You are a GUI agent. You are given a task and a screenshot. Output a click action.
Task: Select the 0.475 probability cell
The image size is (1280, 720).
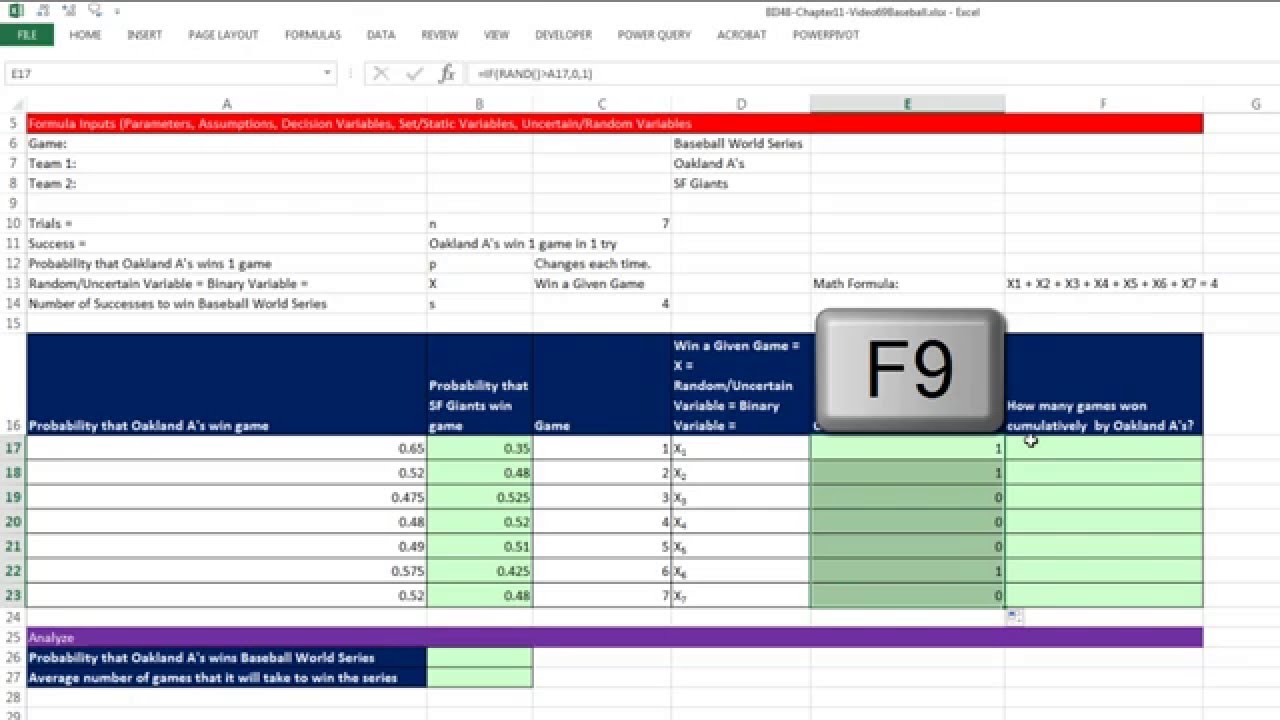[x=227, y=497]
